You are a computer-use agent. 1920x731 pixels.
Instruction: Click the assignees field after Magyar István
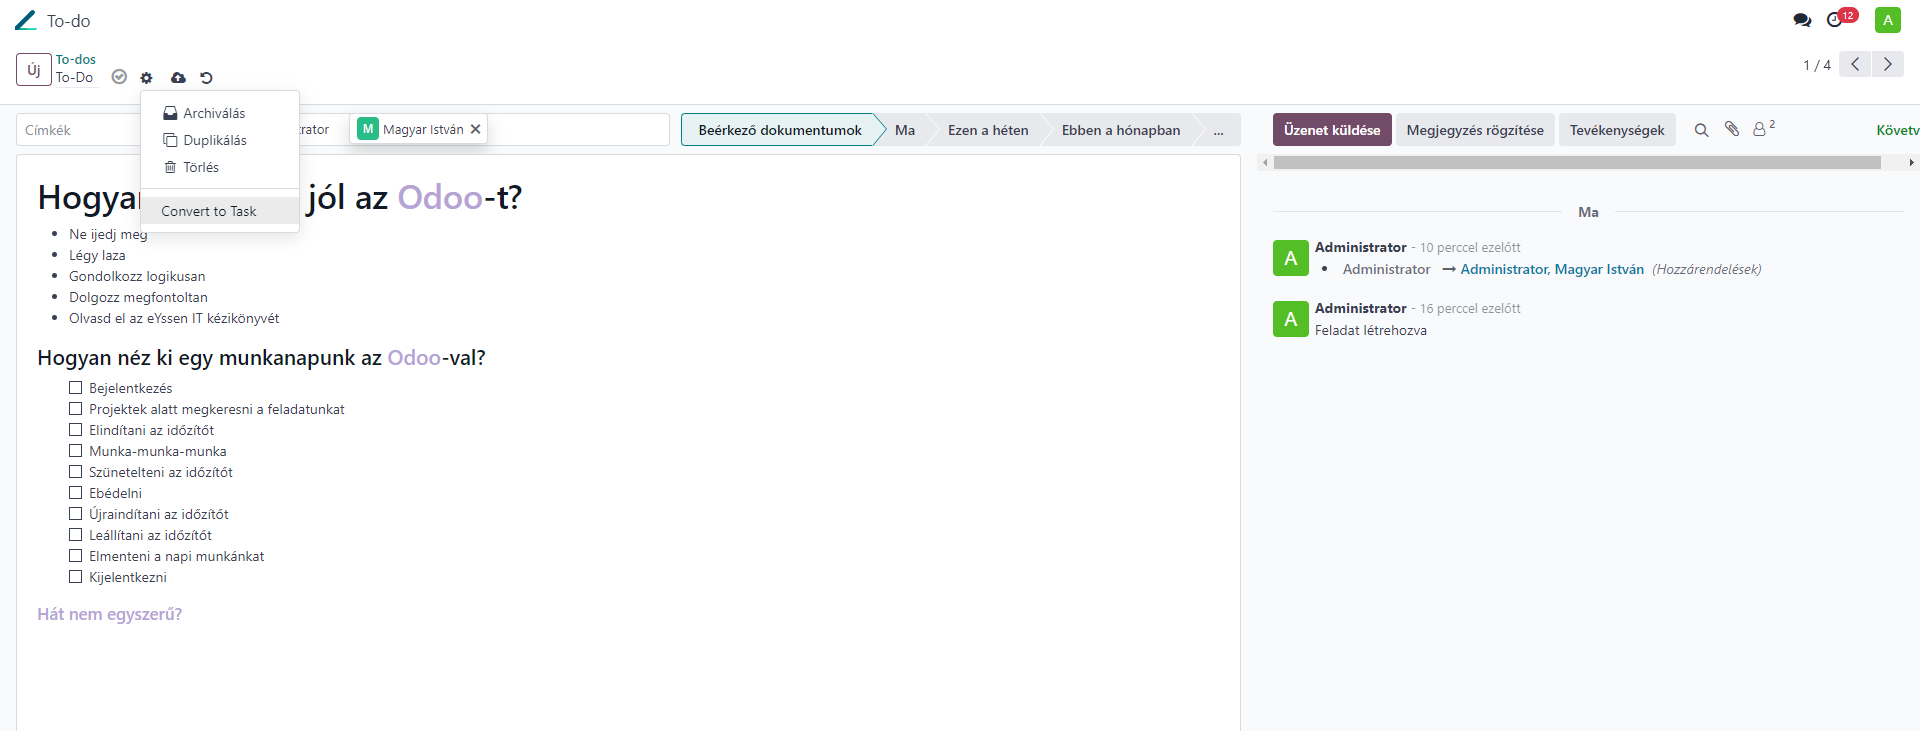coord(578,130)
